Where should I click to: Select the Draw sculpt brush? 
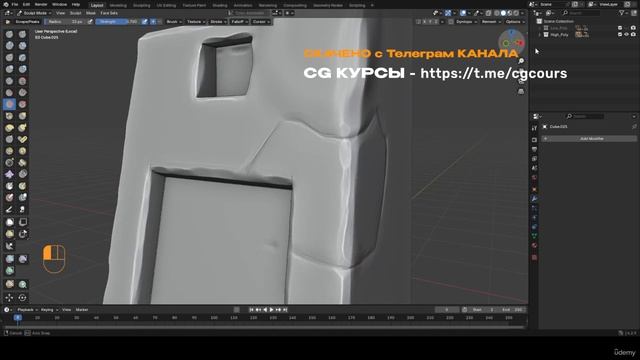(9, 34)
